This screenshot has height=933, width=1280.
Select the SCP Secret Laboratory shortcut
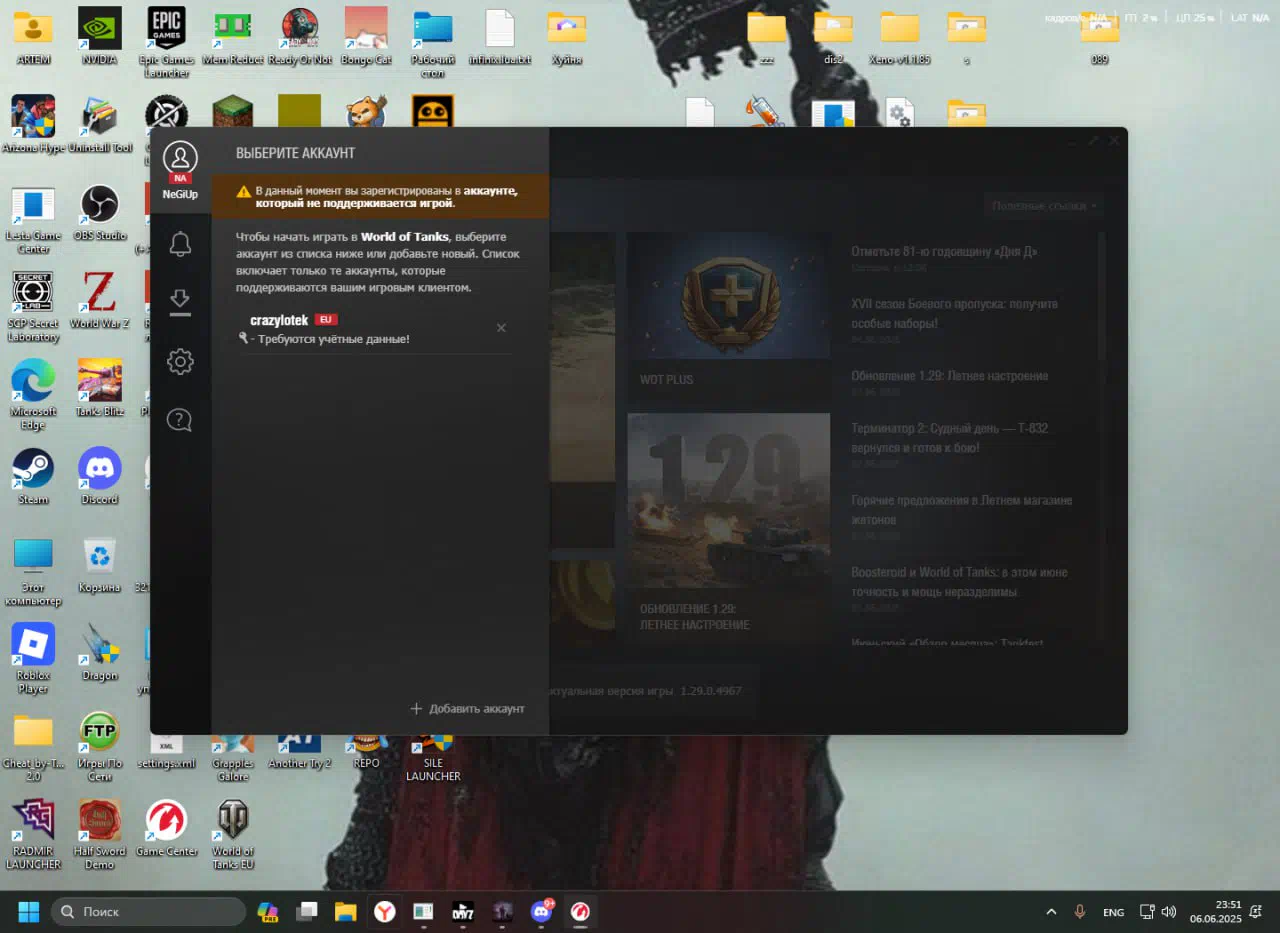(33, 307)
